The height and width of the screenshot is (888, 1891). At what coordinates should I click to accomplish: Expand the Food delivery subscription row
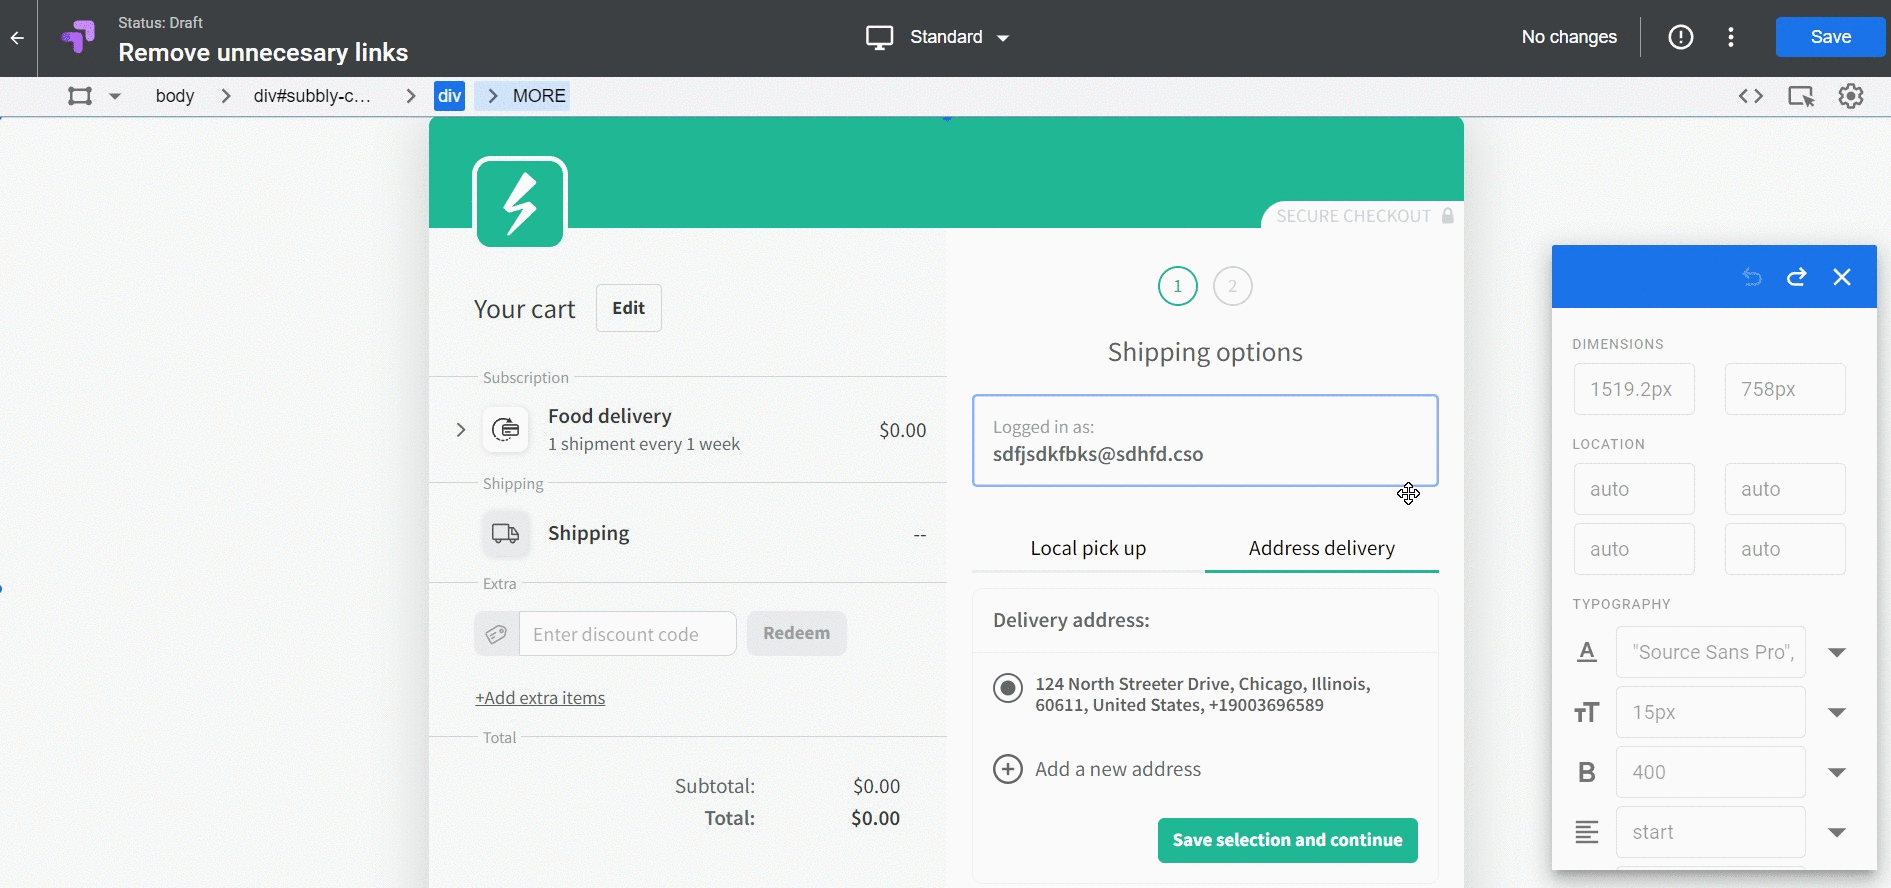coord(461,430)
